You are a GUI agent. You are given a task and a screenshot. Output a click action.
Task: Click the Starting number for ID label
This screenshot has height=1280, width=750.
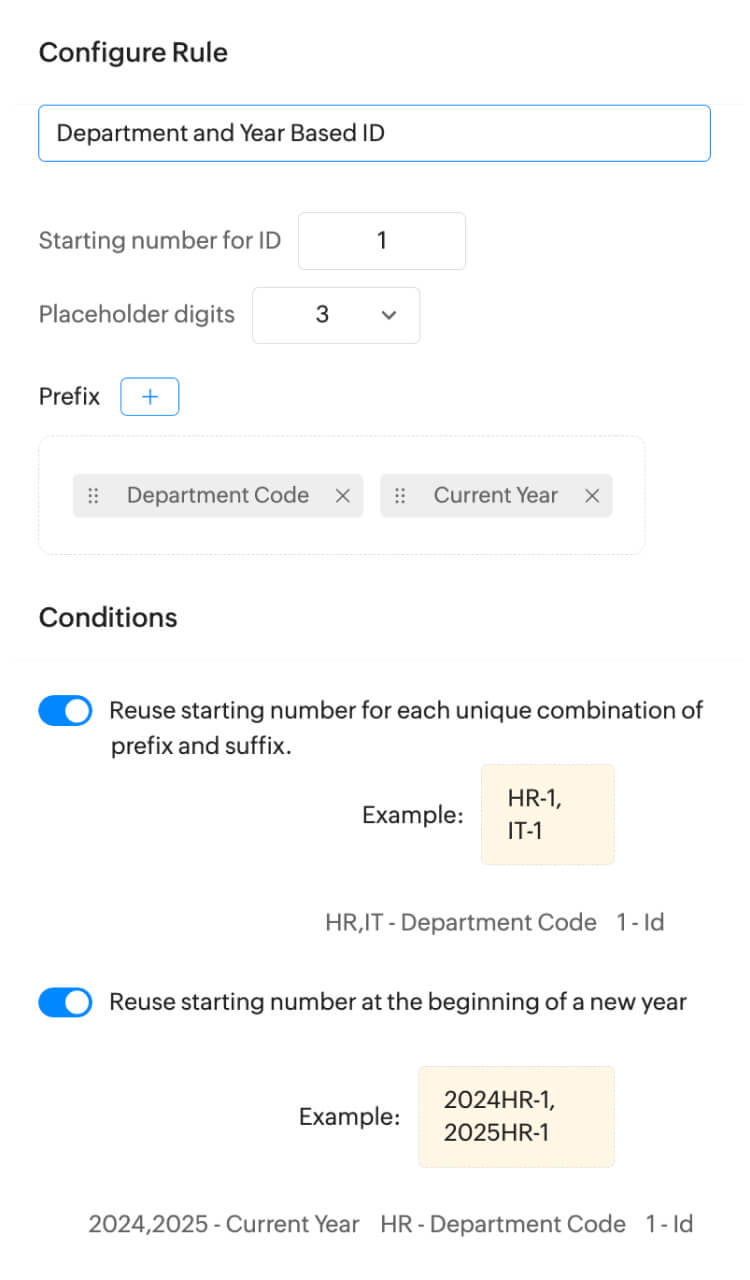[x=160, y=241]
